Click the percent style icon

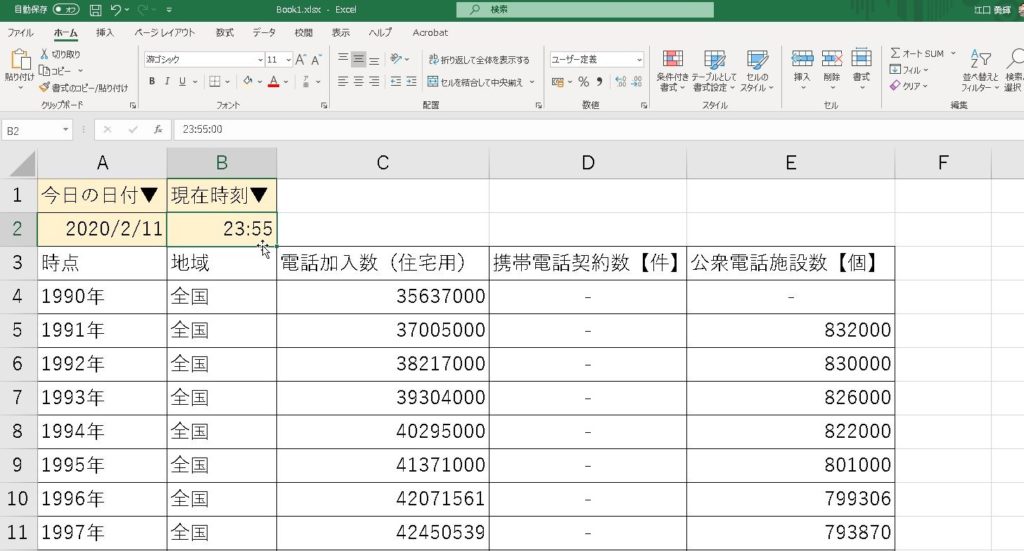pos(584,82)
